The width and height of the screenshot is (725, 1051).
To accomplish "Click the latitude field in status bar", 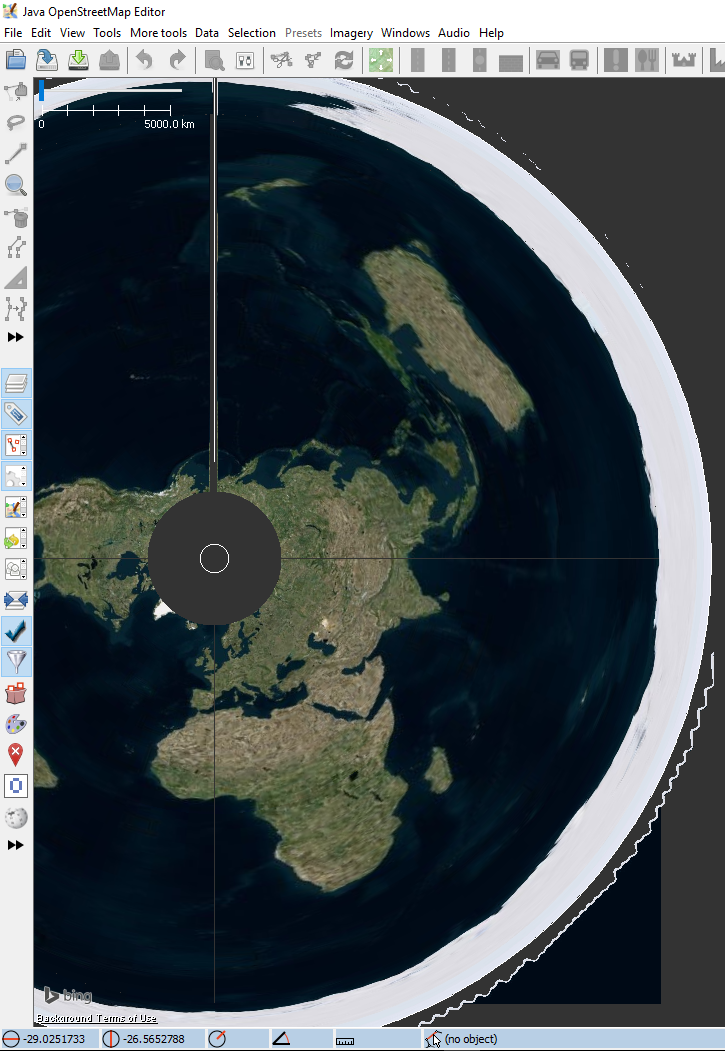I will point(52,1039).
